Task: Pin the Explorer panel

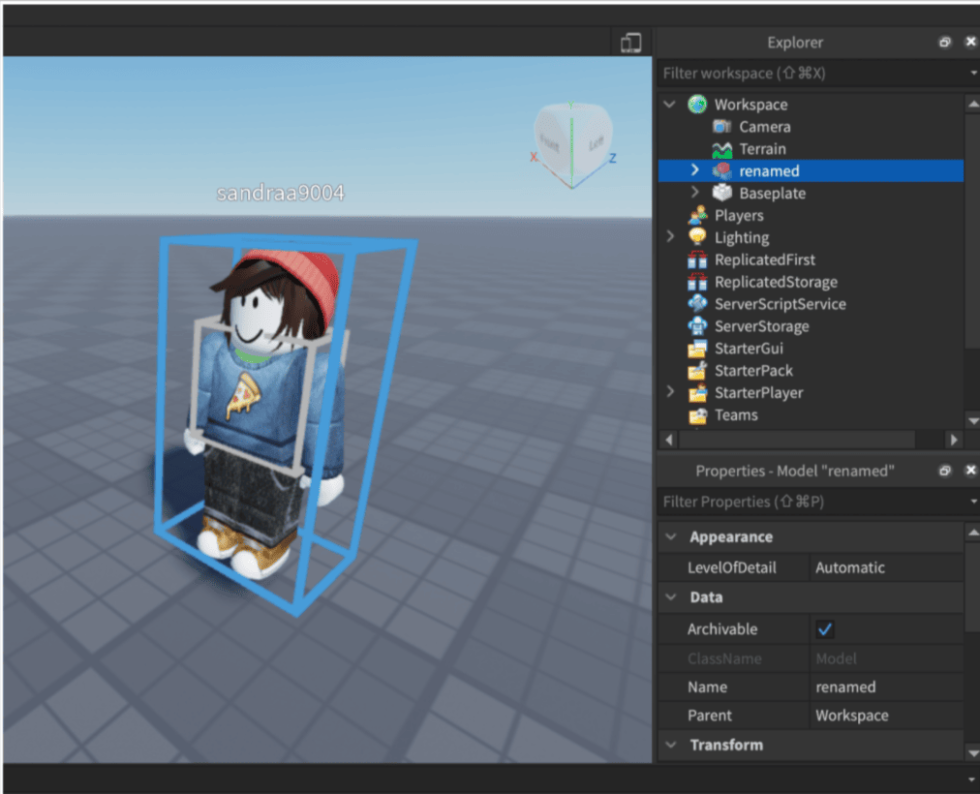Action: pos(944,42)
